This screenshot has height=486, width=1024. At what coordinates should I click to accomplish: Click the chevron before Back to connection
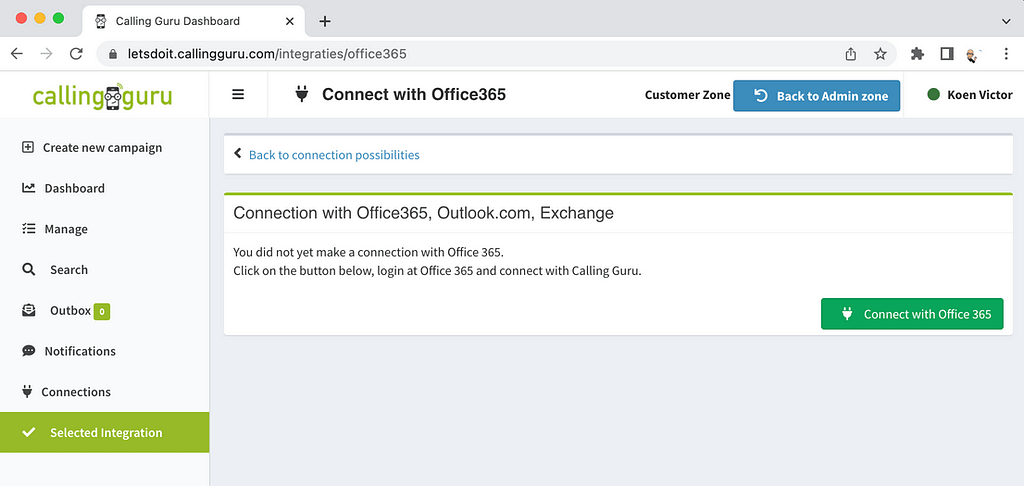(x=238, y=154)
